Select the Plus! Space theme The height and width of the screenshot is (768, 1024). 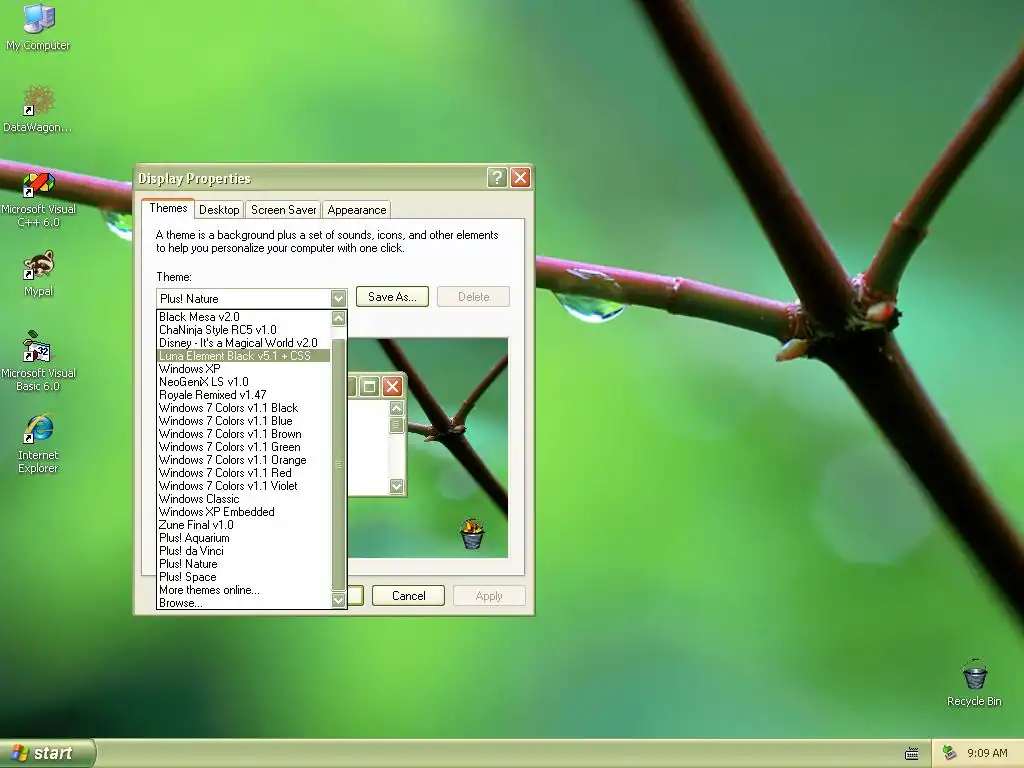coord(244,577)
